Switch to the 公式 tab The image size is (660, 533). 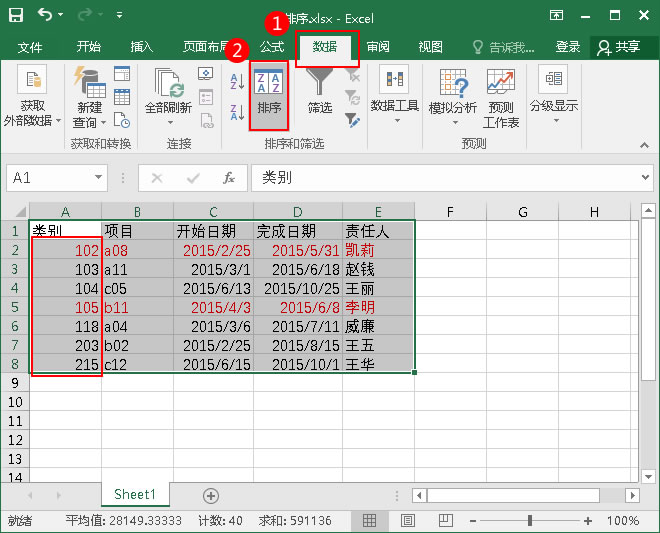272,46
